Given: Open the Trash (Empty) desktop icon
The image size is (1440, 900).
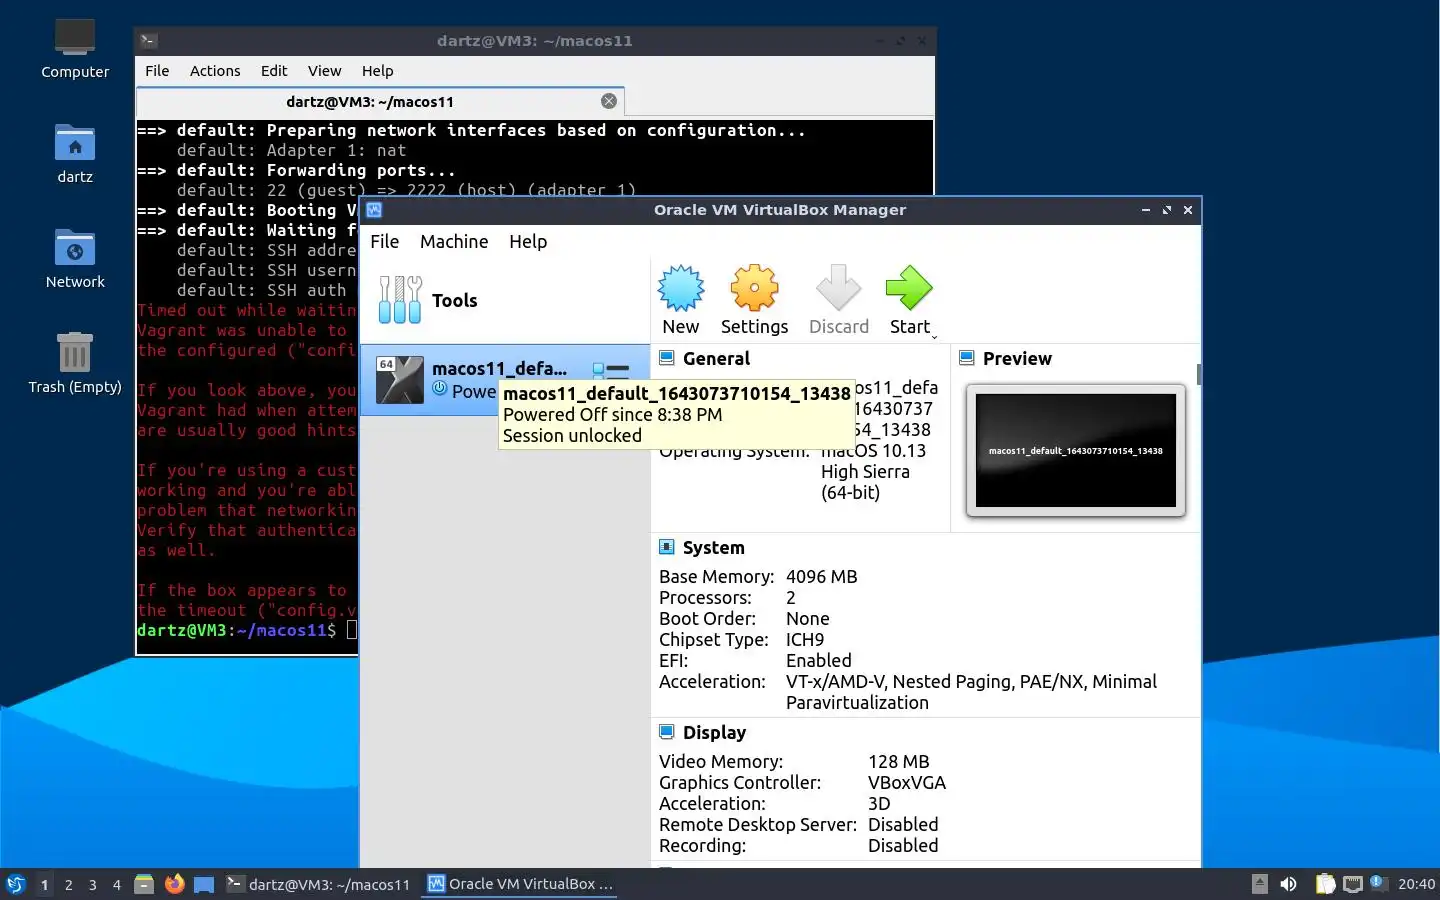Looking at the screenshot, I should tap(75, 363).
